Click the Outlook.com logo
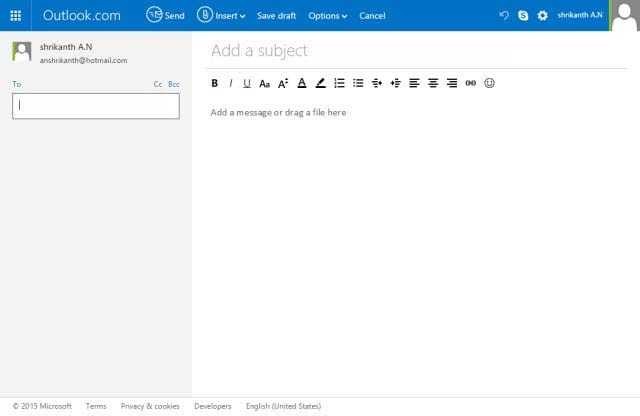 [x=82, y=16]
